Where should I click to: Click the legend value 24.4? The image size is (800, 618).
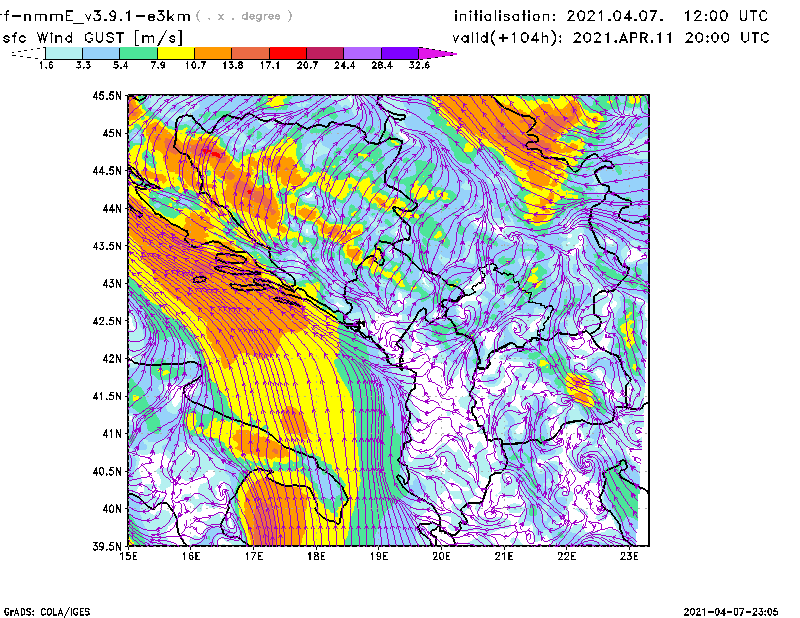344,65
